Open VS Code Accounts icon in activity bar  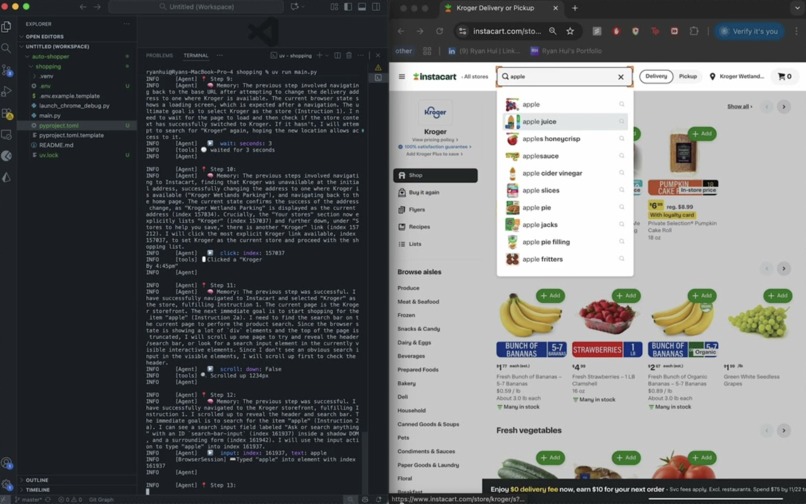(7, 463)
